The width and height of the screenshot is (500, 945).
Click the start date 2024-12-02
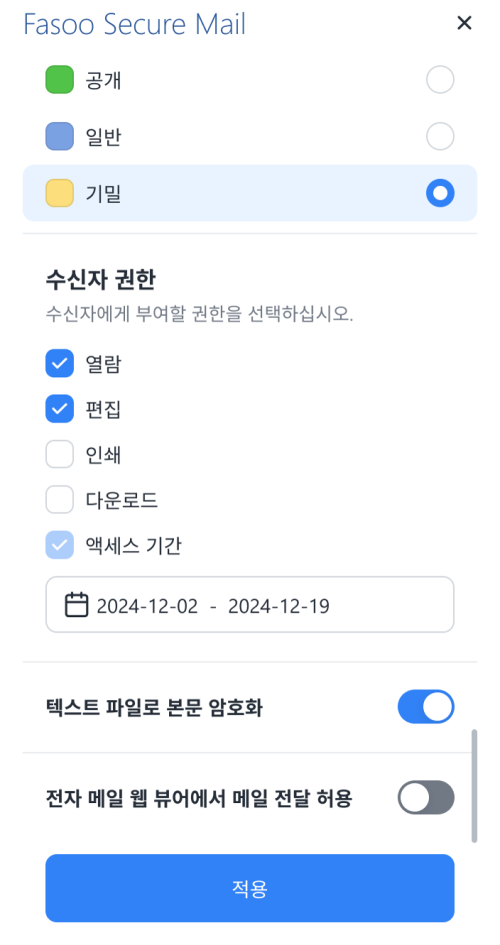(x=148, y=606)
